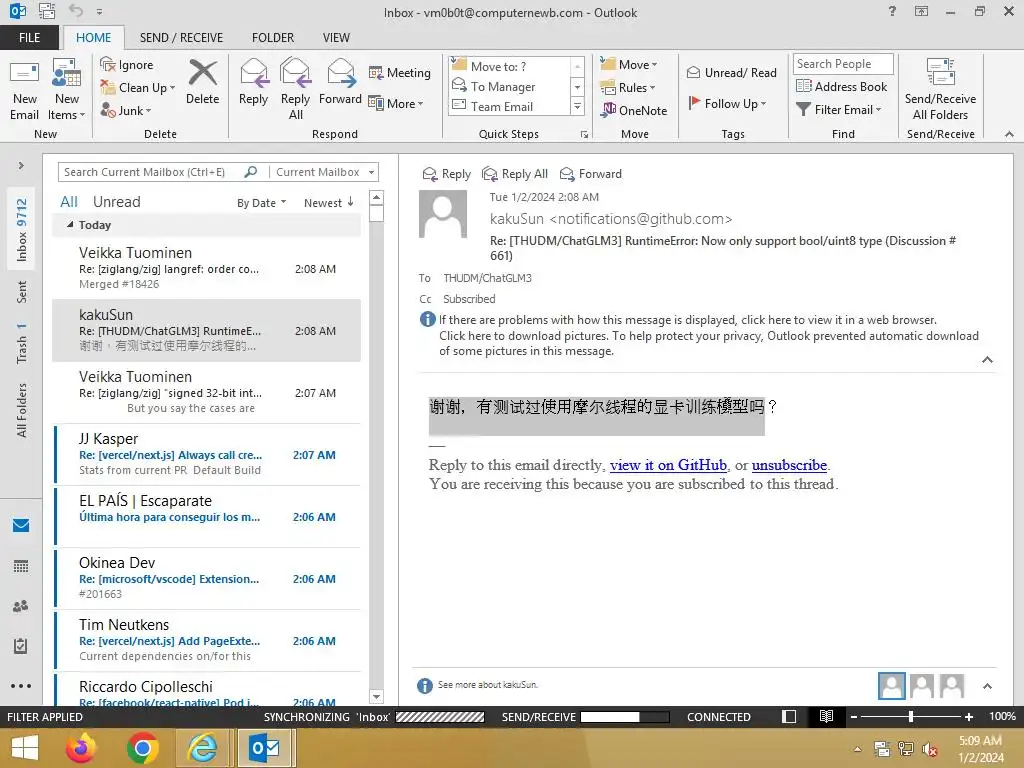The width and height of the screenshot is (1024, 768).
Task: Expand the Quick Steps gallery
Action: click(x=577, y=106)
